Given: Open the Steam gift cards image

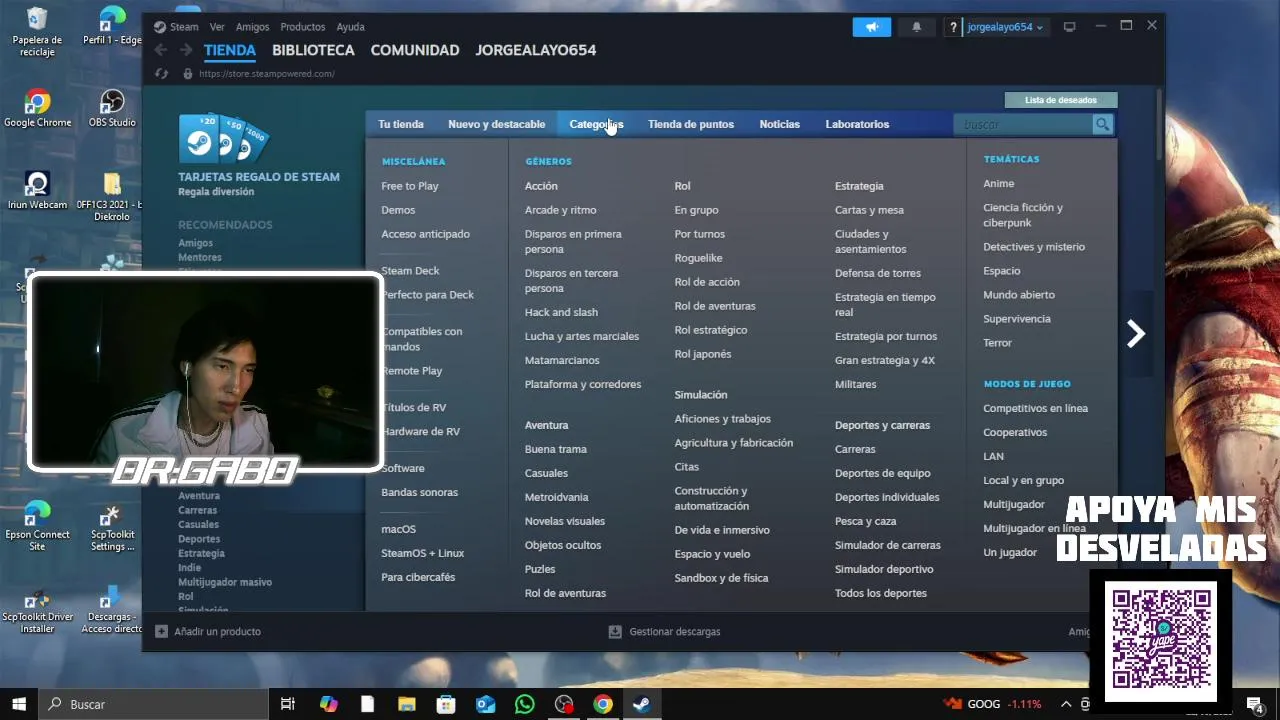Looking at the screenshot, I should [x=224, y=139].
